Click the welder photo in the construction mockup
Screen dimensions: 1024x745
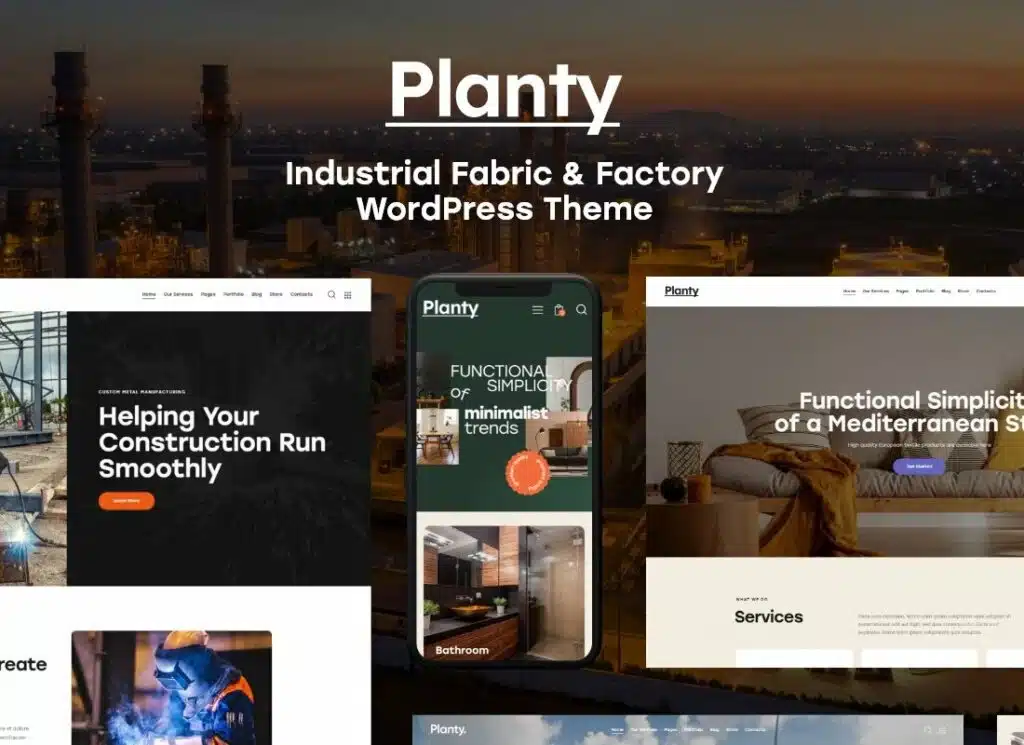172,688
